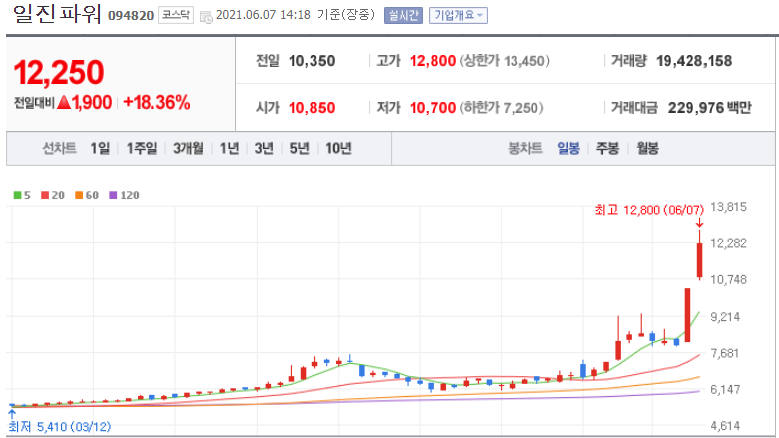Switch to the 일봉 daily candle chart
This screenshot has width=779, height=438.
click(568, 148)
